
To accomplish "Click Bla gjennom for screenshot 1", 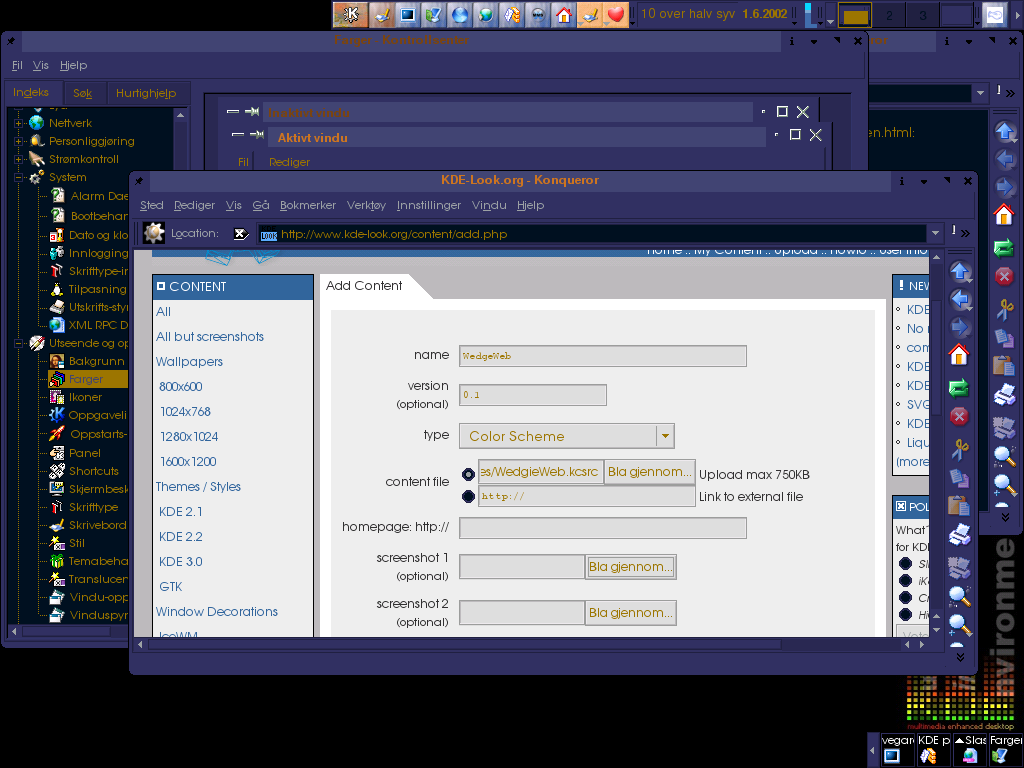I will pos(630,567).
